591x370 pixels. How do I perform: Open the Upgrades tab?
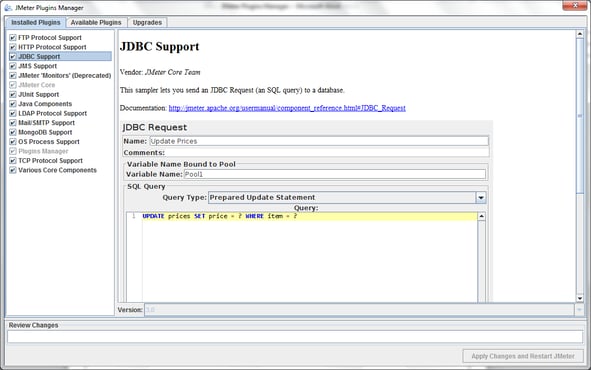tap(147, 23)
